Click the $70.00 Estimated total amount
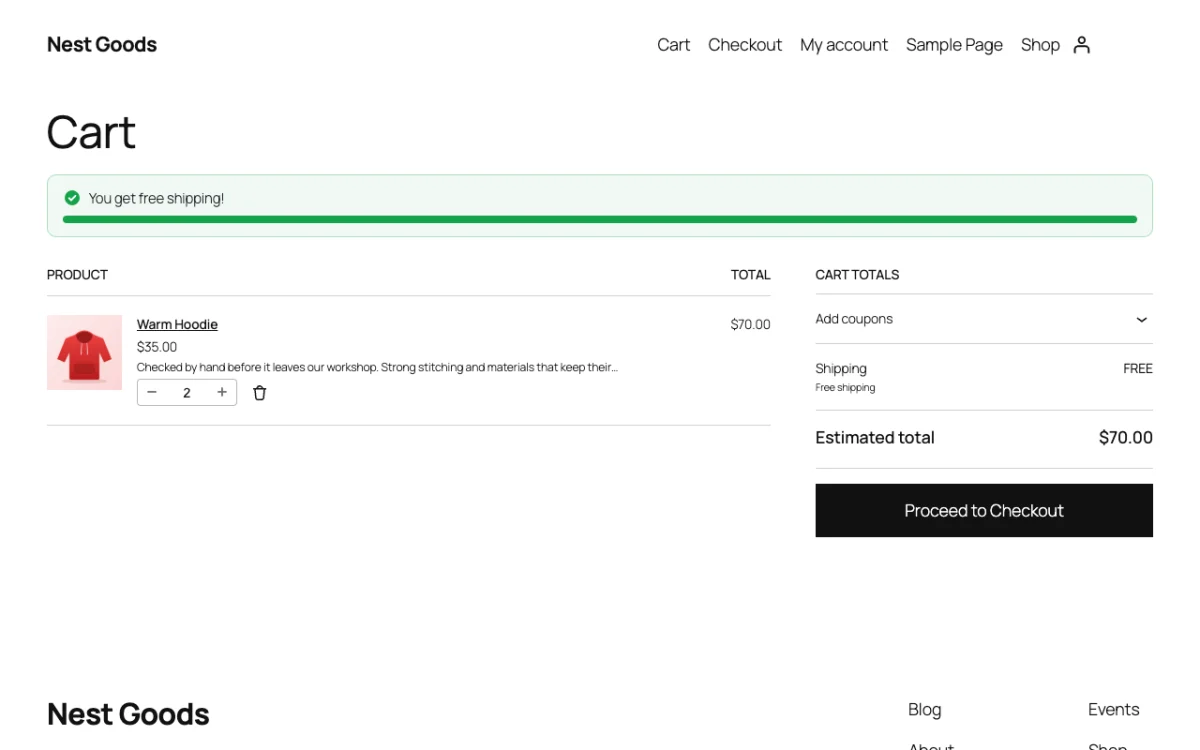Viewport: 1200px width, 750px height. coord(1125,437)
